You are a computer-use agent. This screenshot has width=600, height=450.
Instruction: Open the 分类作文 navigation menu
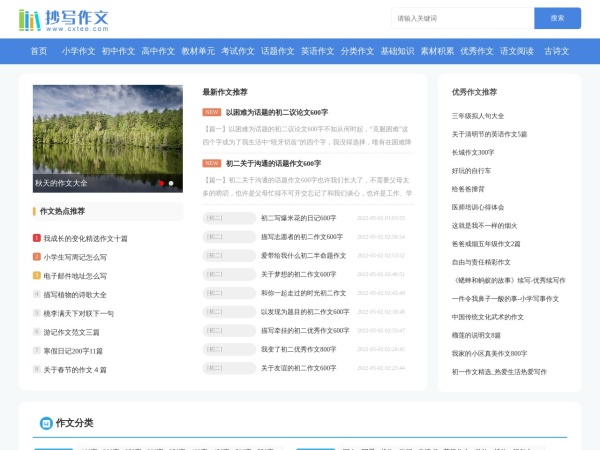pos(357,51)
